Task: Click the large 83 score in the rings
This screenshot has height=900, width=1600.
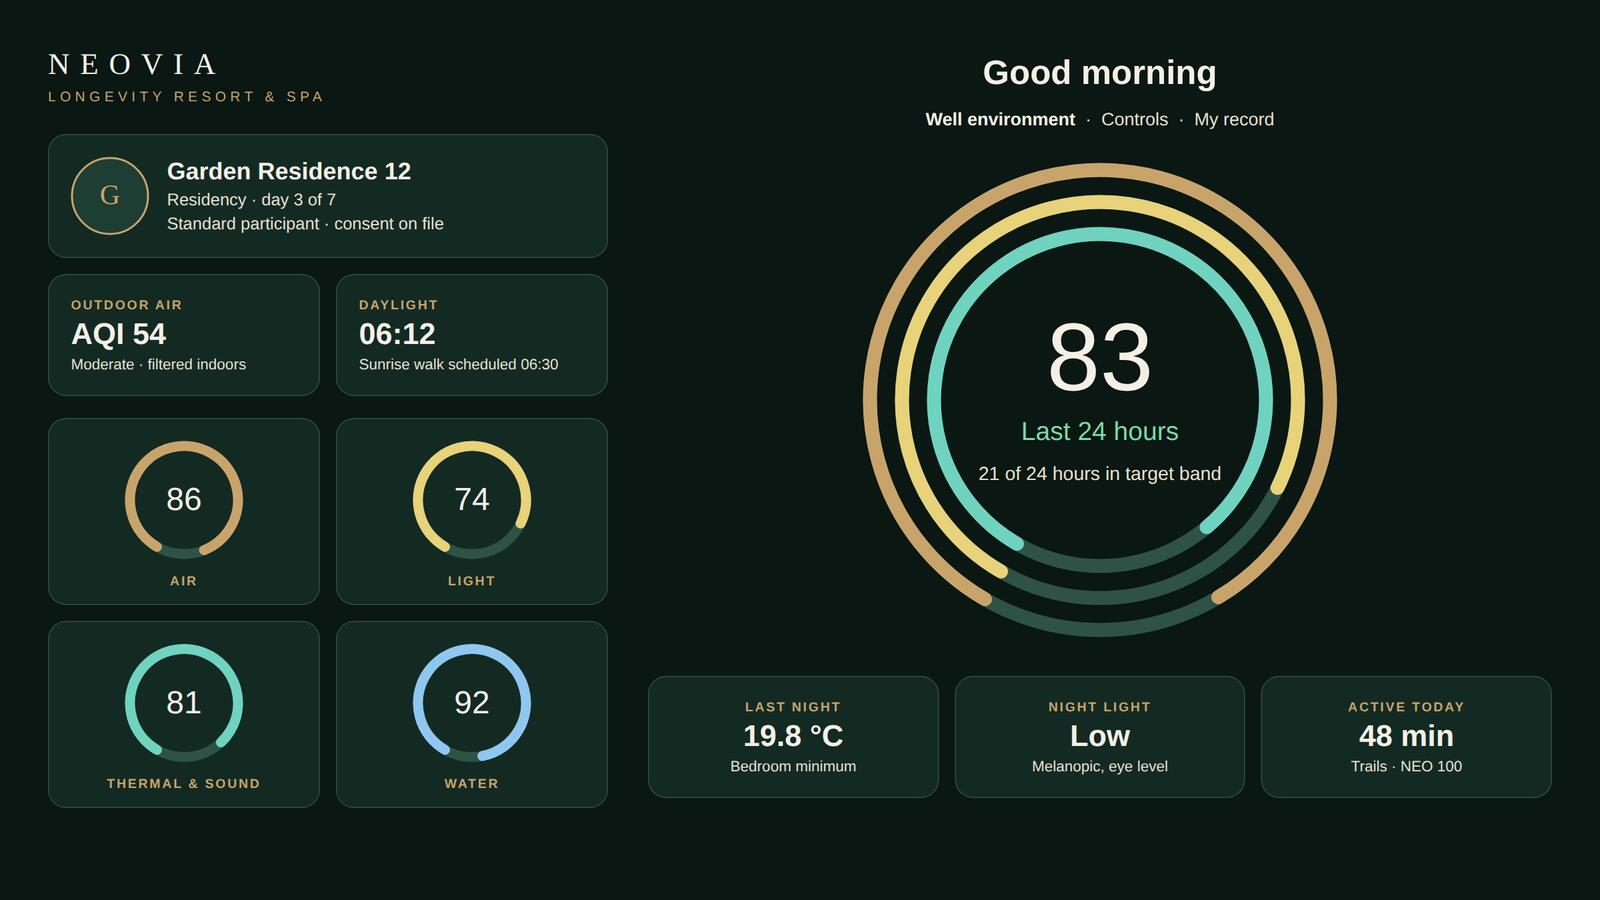Action: (x=1100, y=357)
